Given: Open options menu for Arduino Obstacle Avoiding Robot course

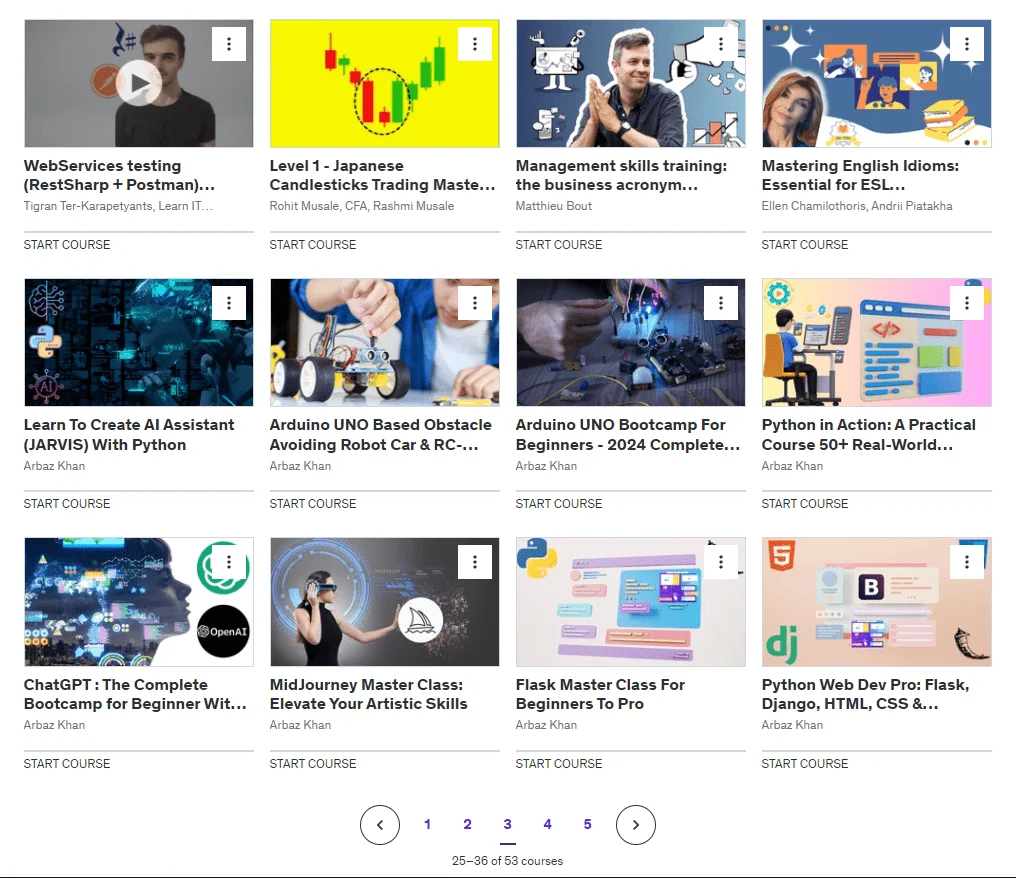Looking at the screenshot, I should (475, 303).
